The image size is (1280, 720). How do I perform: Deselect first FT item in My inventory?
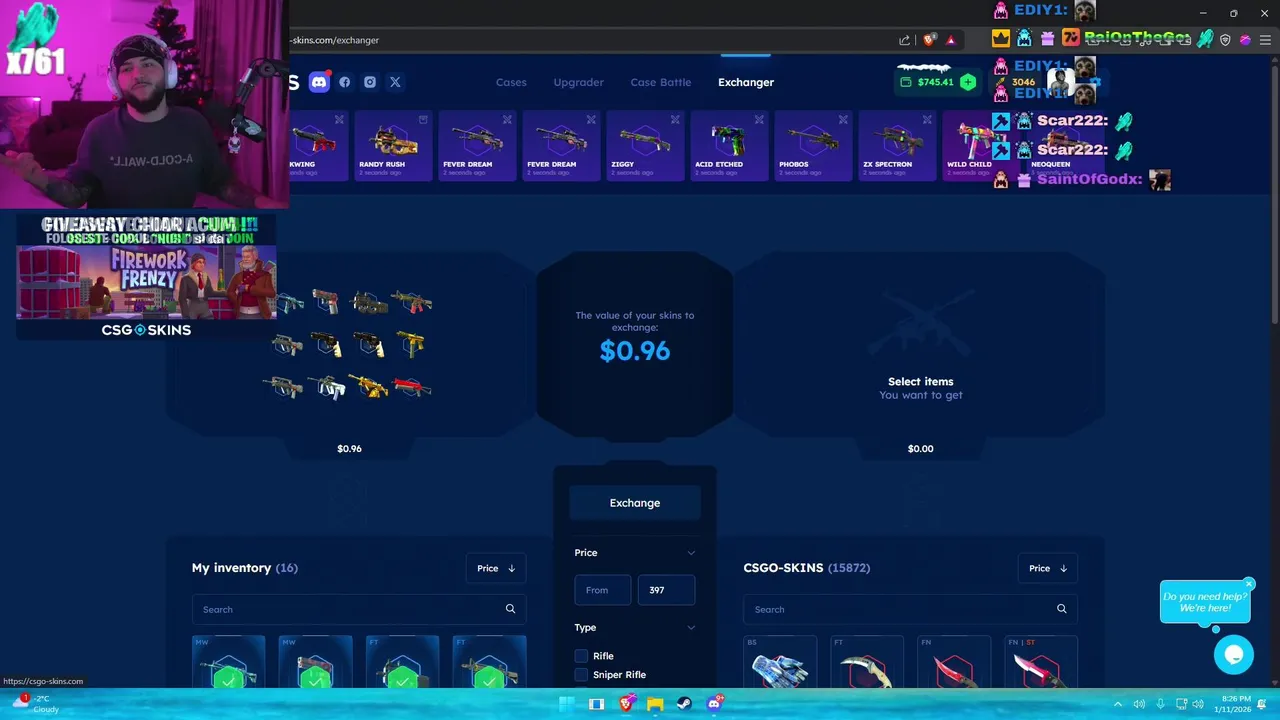point(402,662)
